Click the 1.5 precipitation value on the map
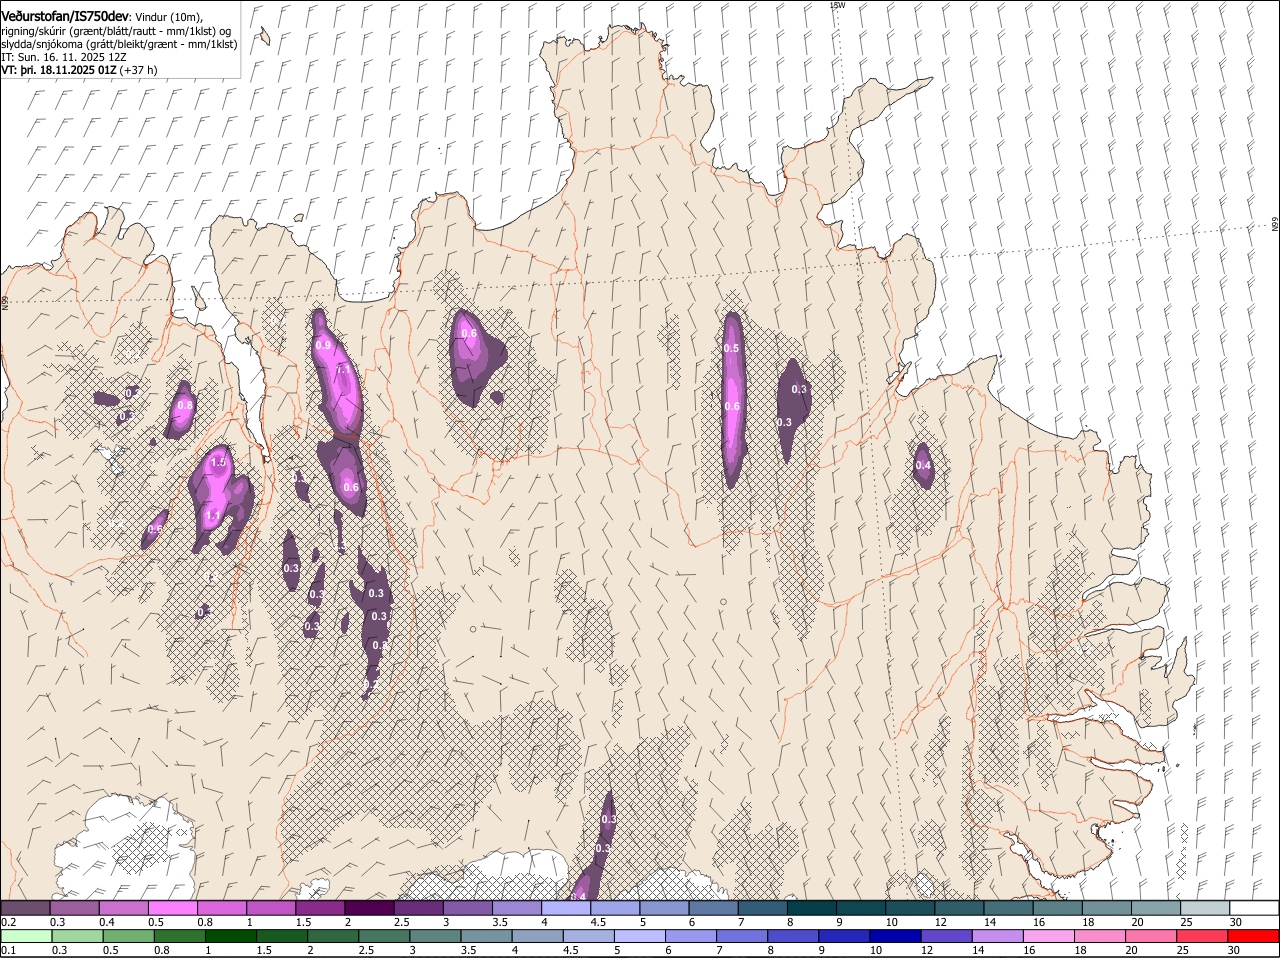 click(x=219, y=463)
